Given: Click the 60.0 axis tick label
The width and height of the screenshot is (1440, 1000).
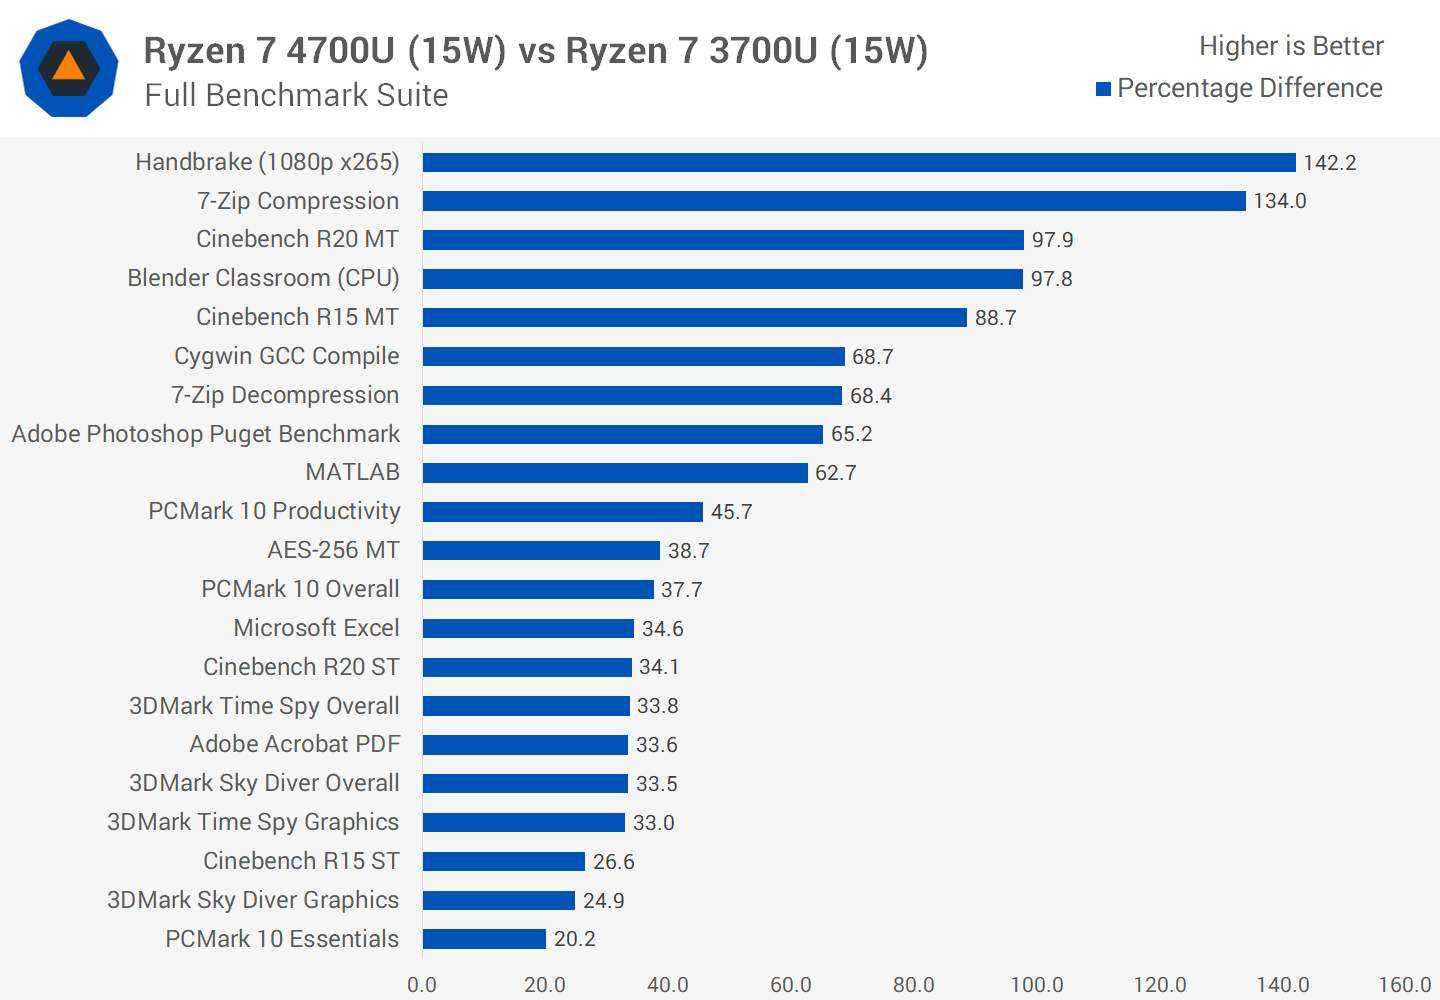Looking at the screenshot, I should coord(791,985).
